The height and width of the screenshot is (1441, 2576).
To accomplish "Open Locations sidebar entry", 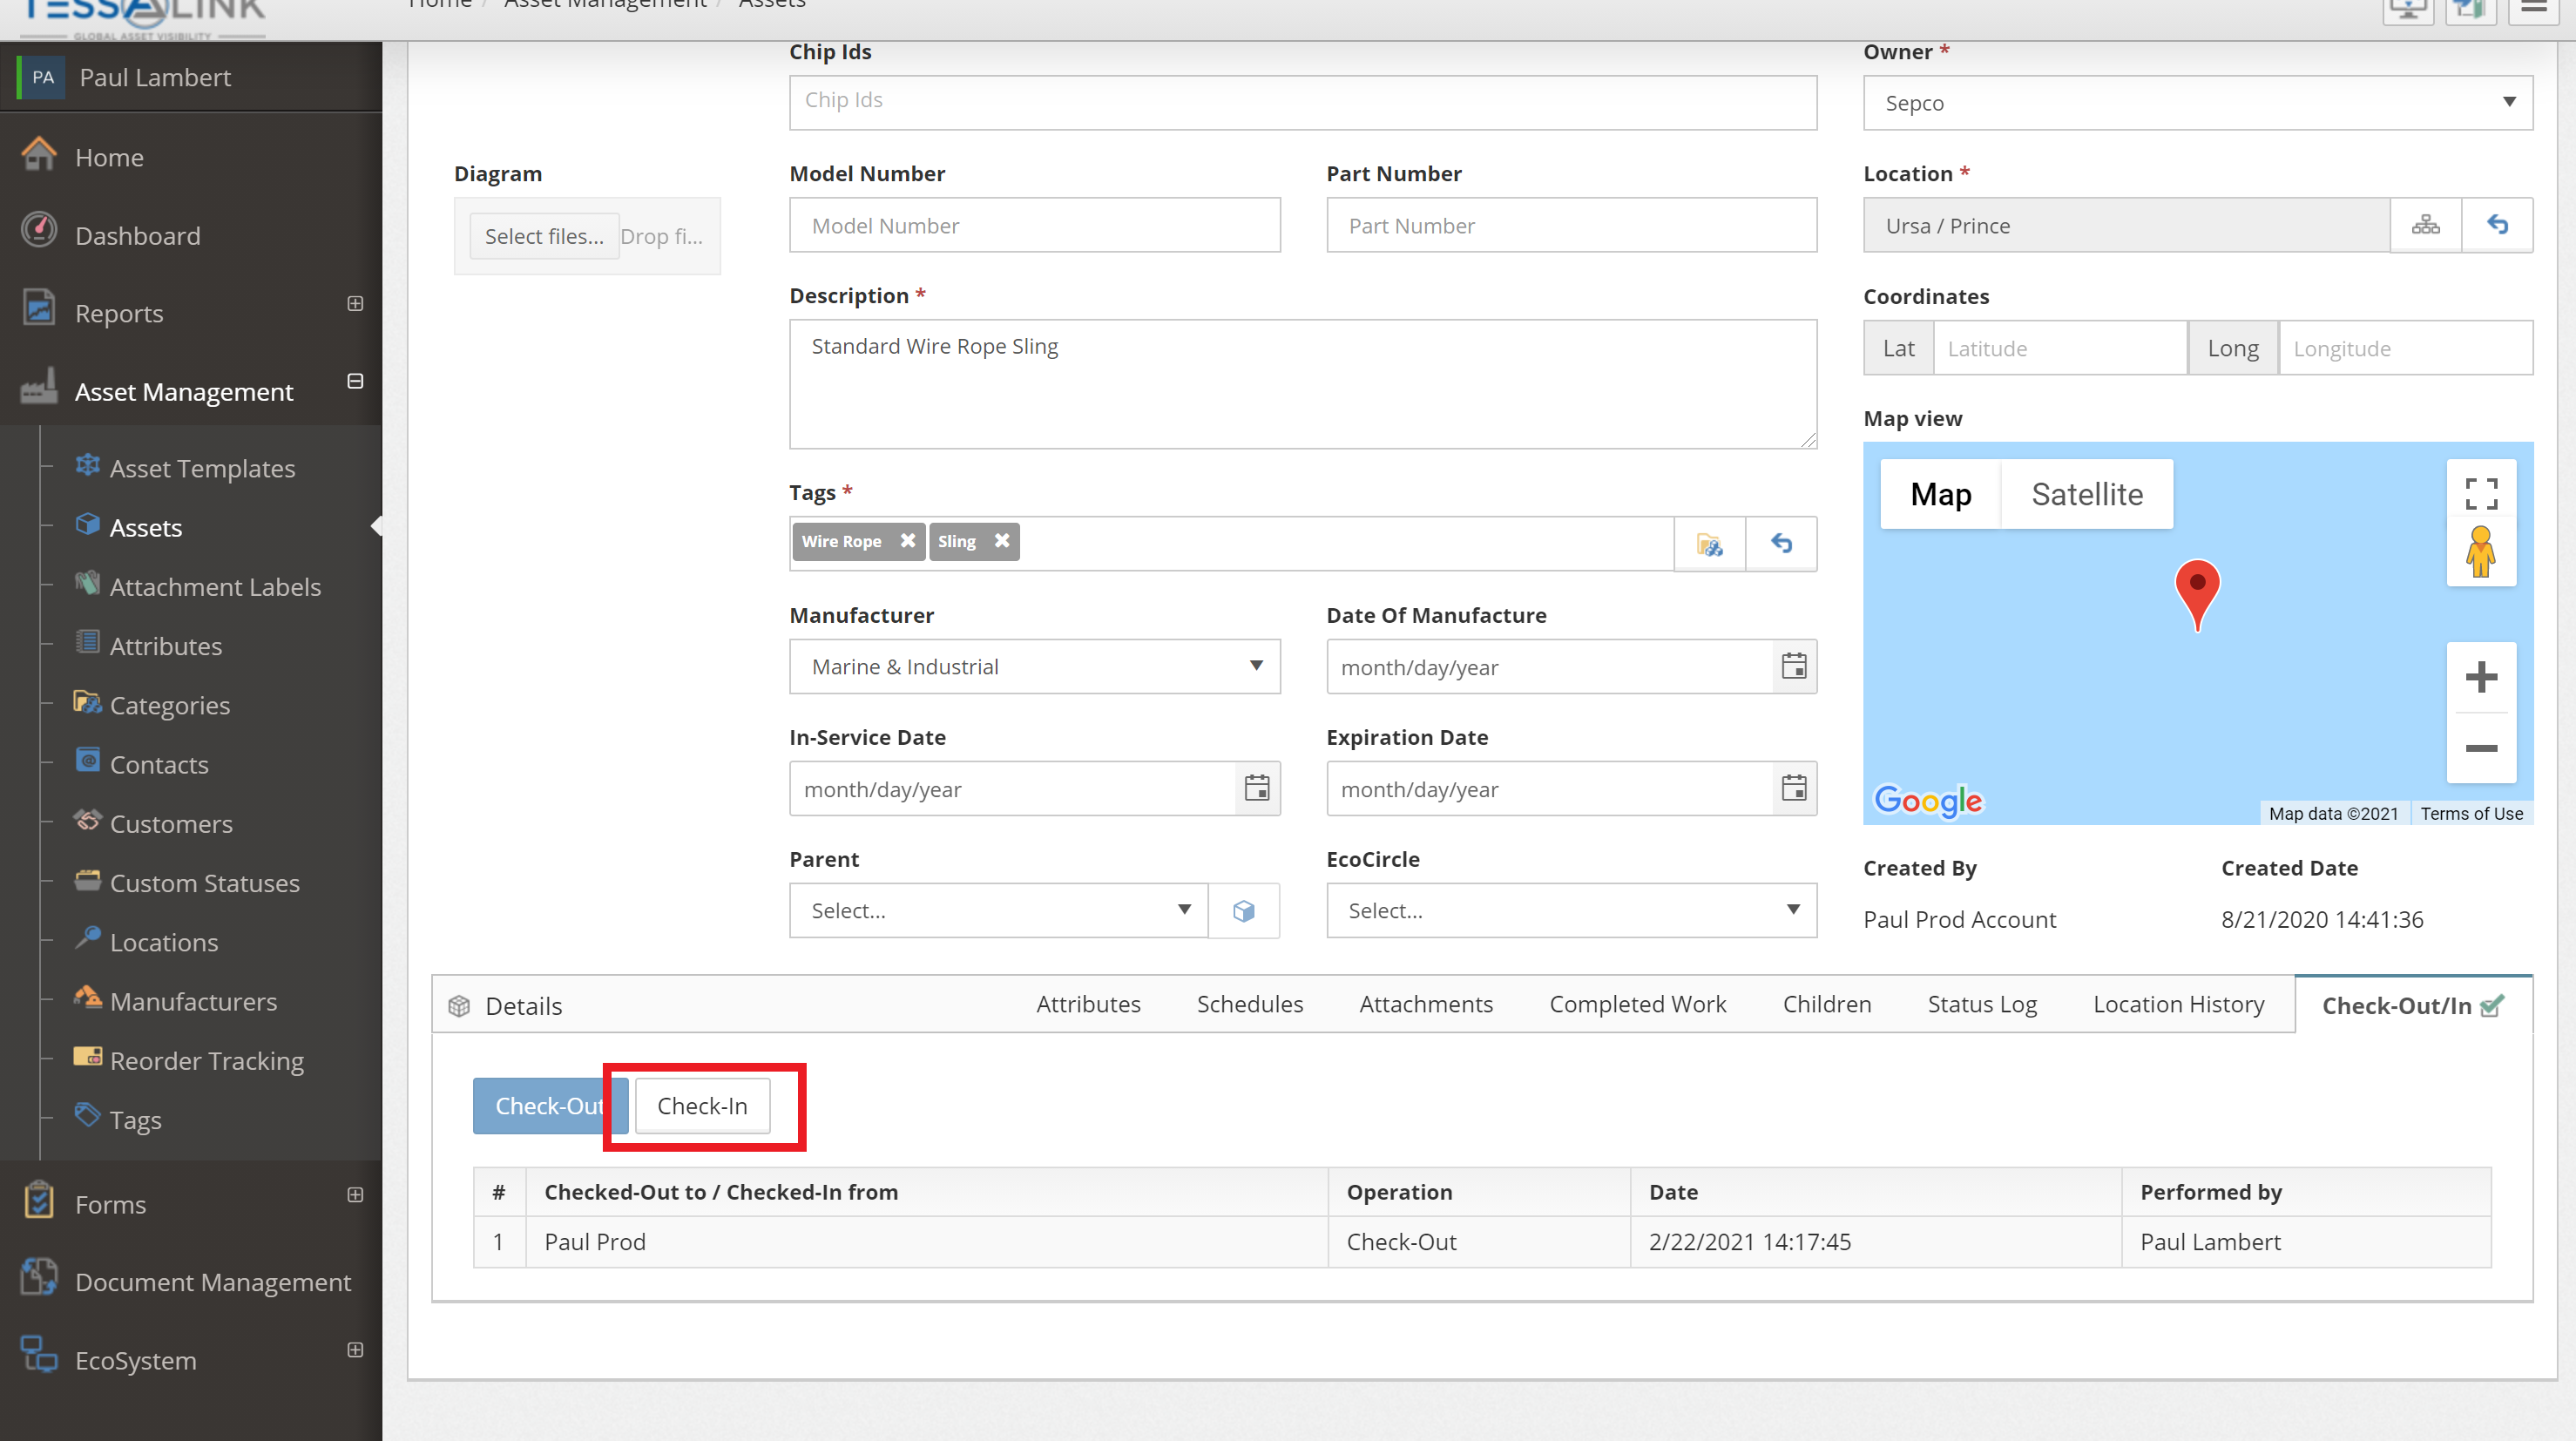I will coord(164,942).
